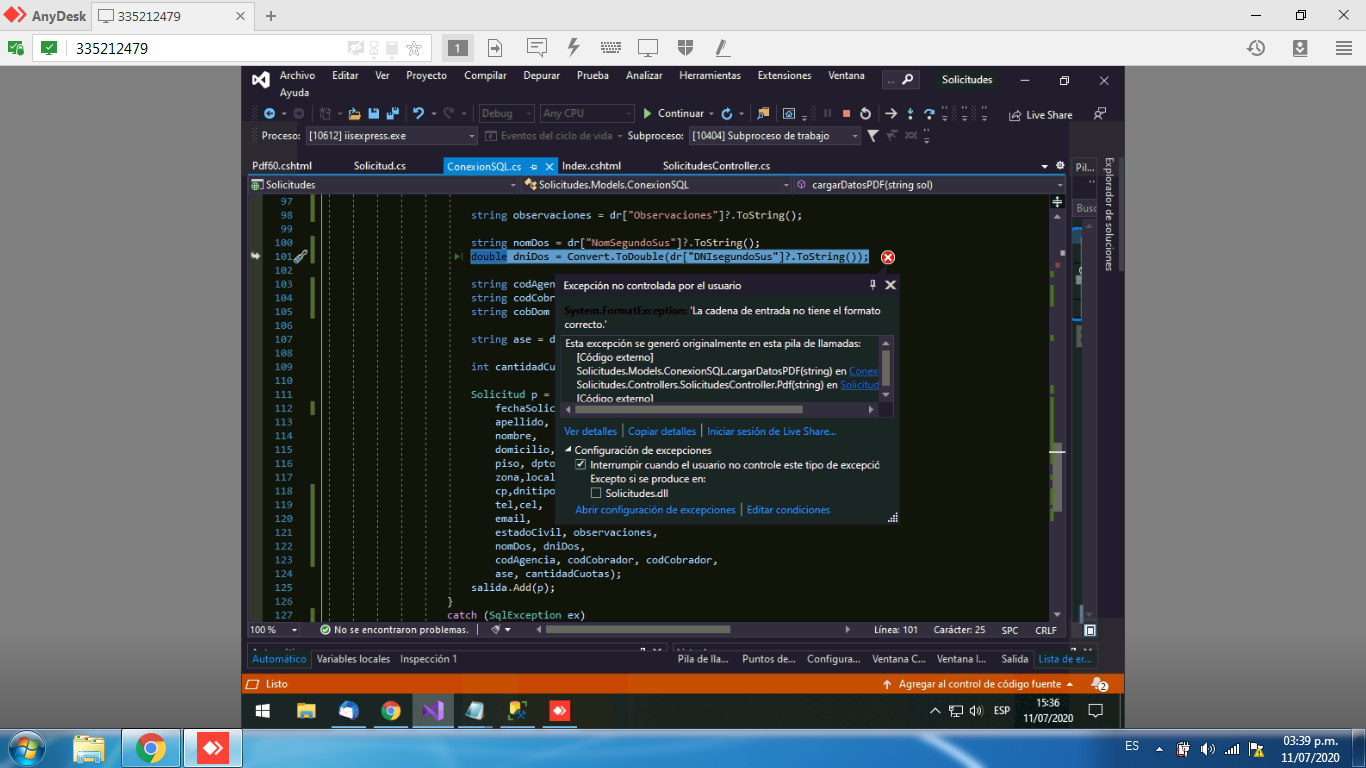Open the Debug configuration dropdown
The image size is (1366, 768).
(x=506, y=114)
